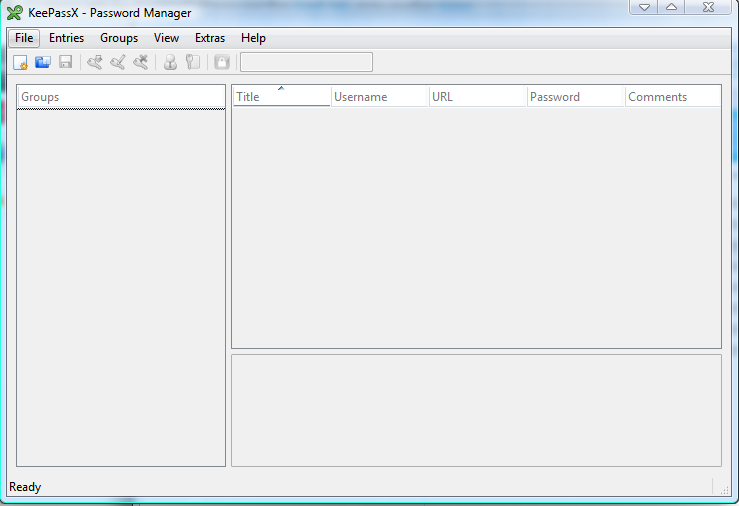Open the Entries menu
739x506 pixels.
[66, 38]
